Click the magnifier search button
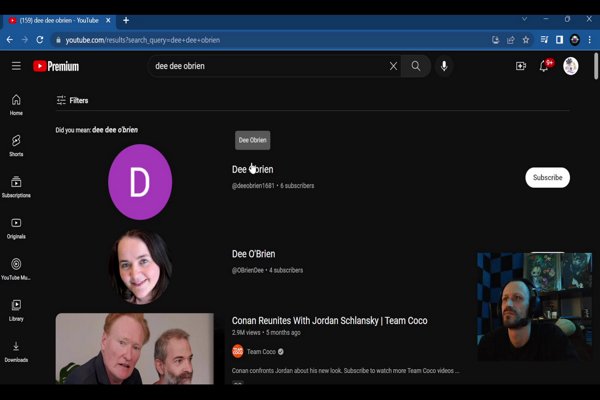The image size is (600, 400). (416, 66)
